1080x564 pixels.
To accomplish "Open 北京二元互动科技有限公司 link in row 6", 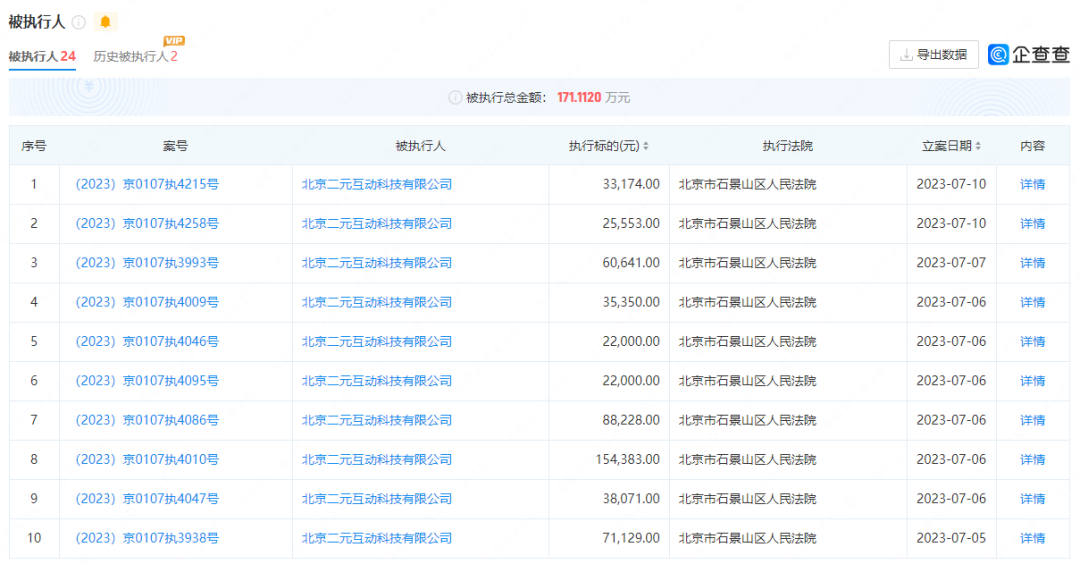I will tap(377, 381).
